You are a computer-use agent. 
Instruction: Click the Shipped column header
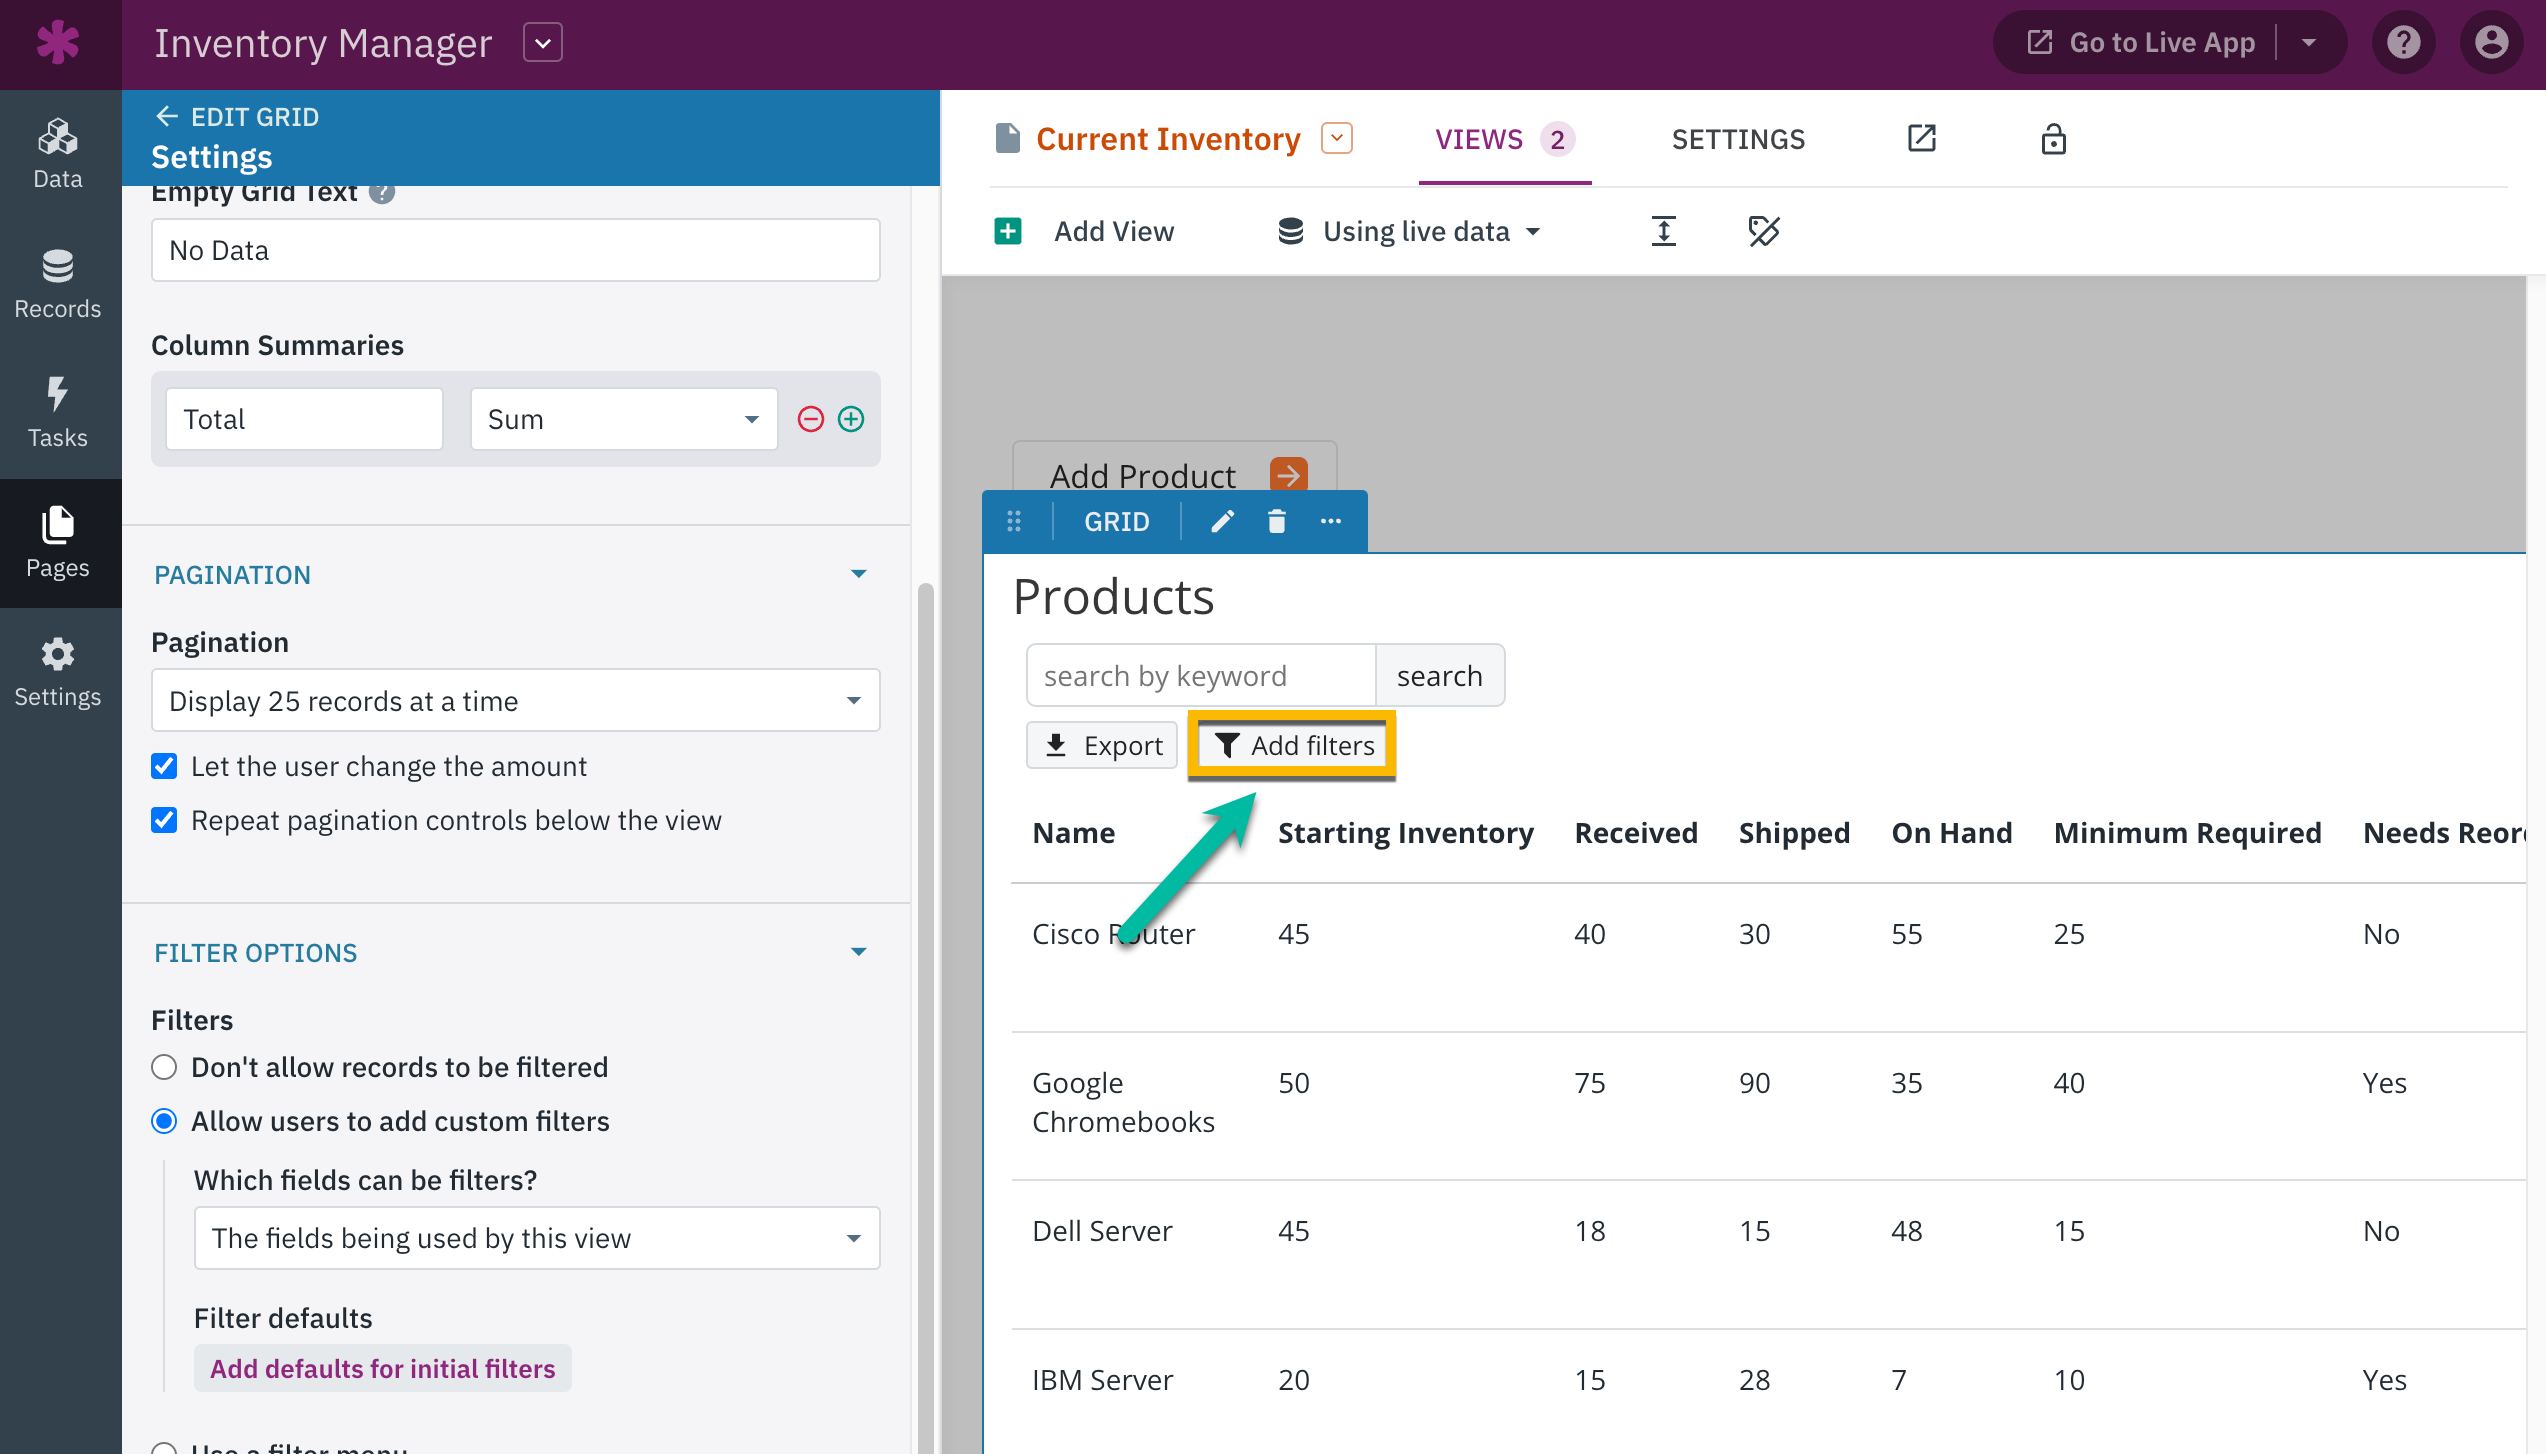1794,833
